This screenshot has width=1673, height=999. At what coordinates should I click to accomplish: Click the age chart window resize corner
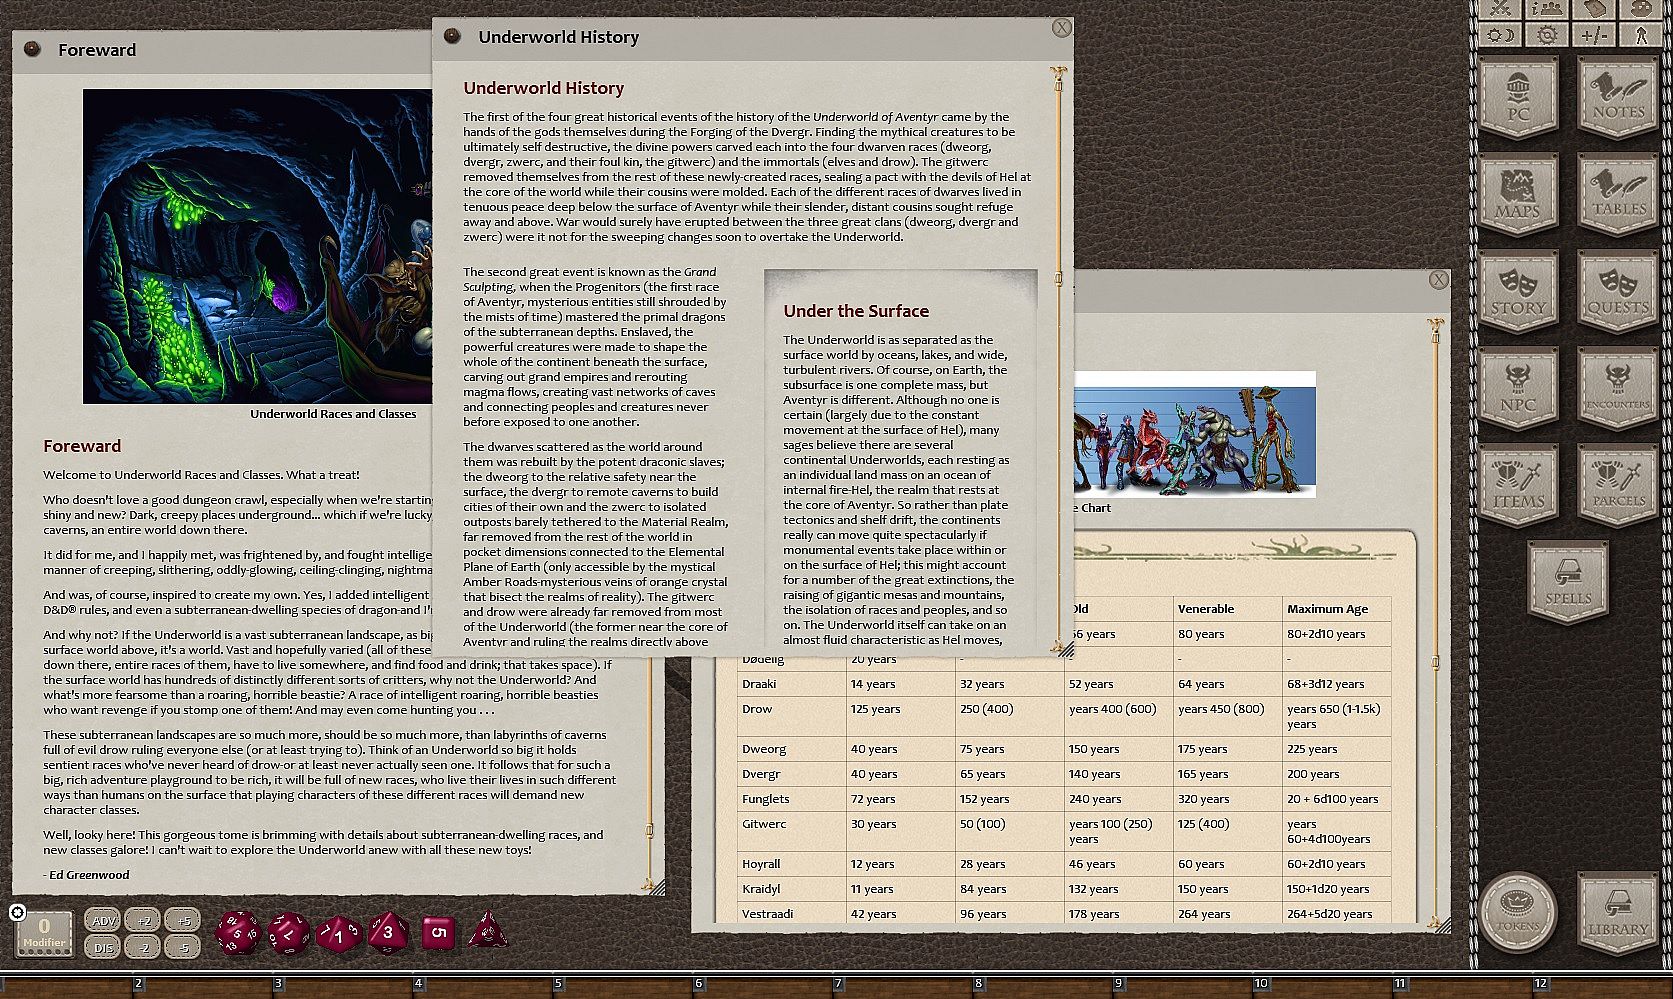point(1443,926)
